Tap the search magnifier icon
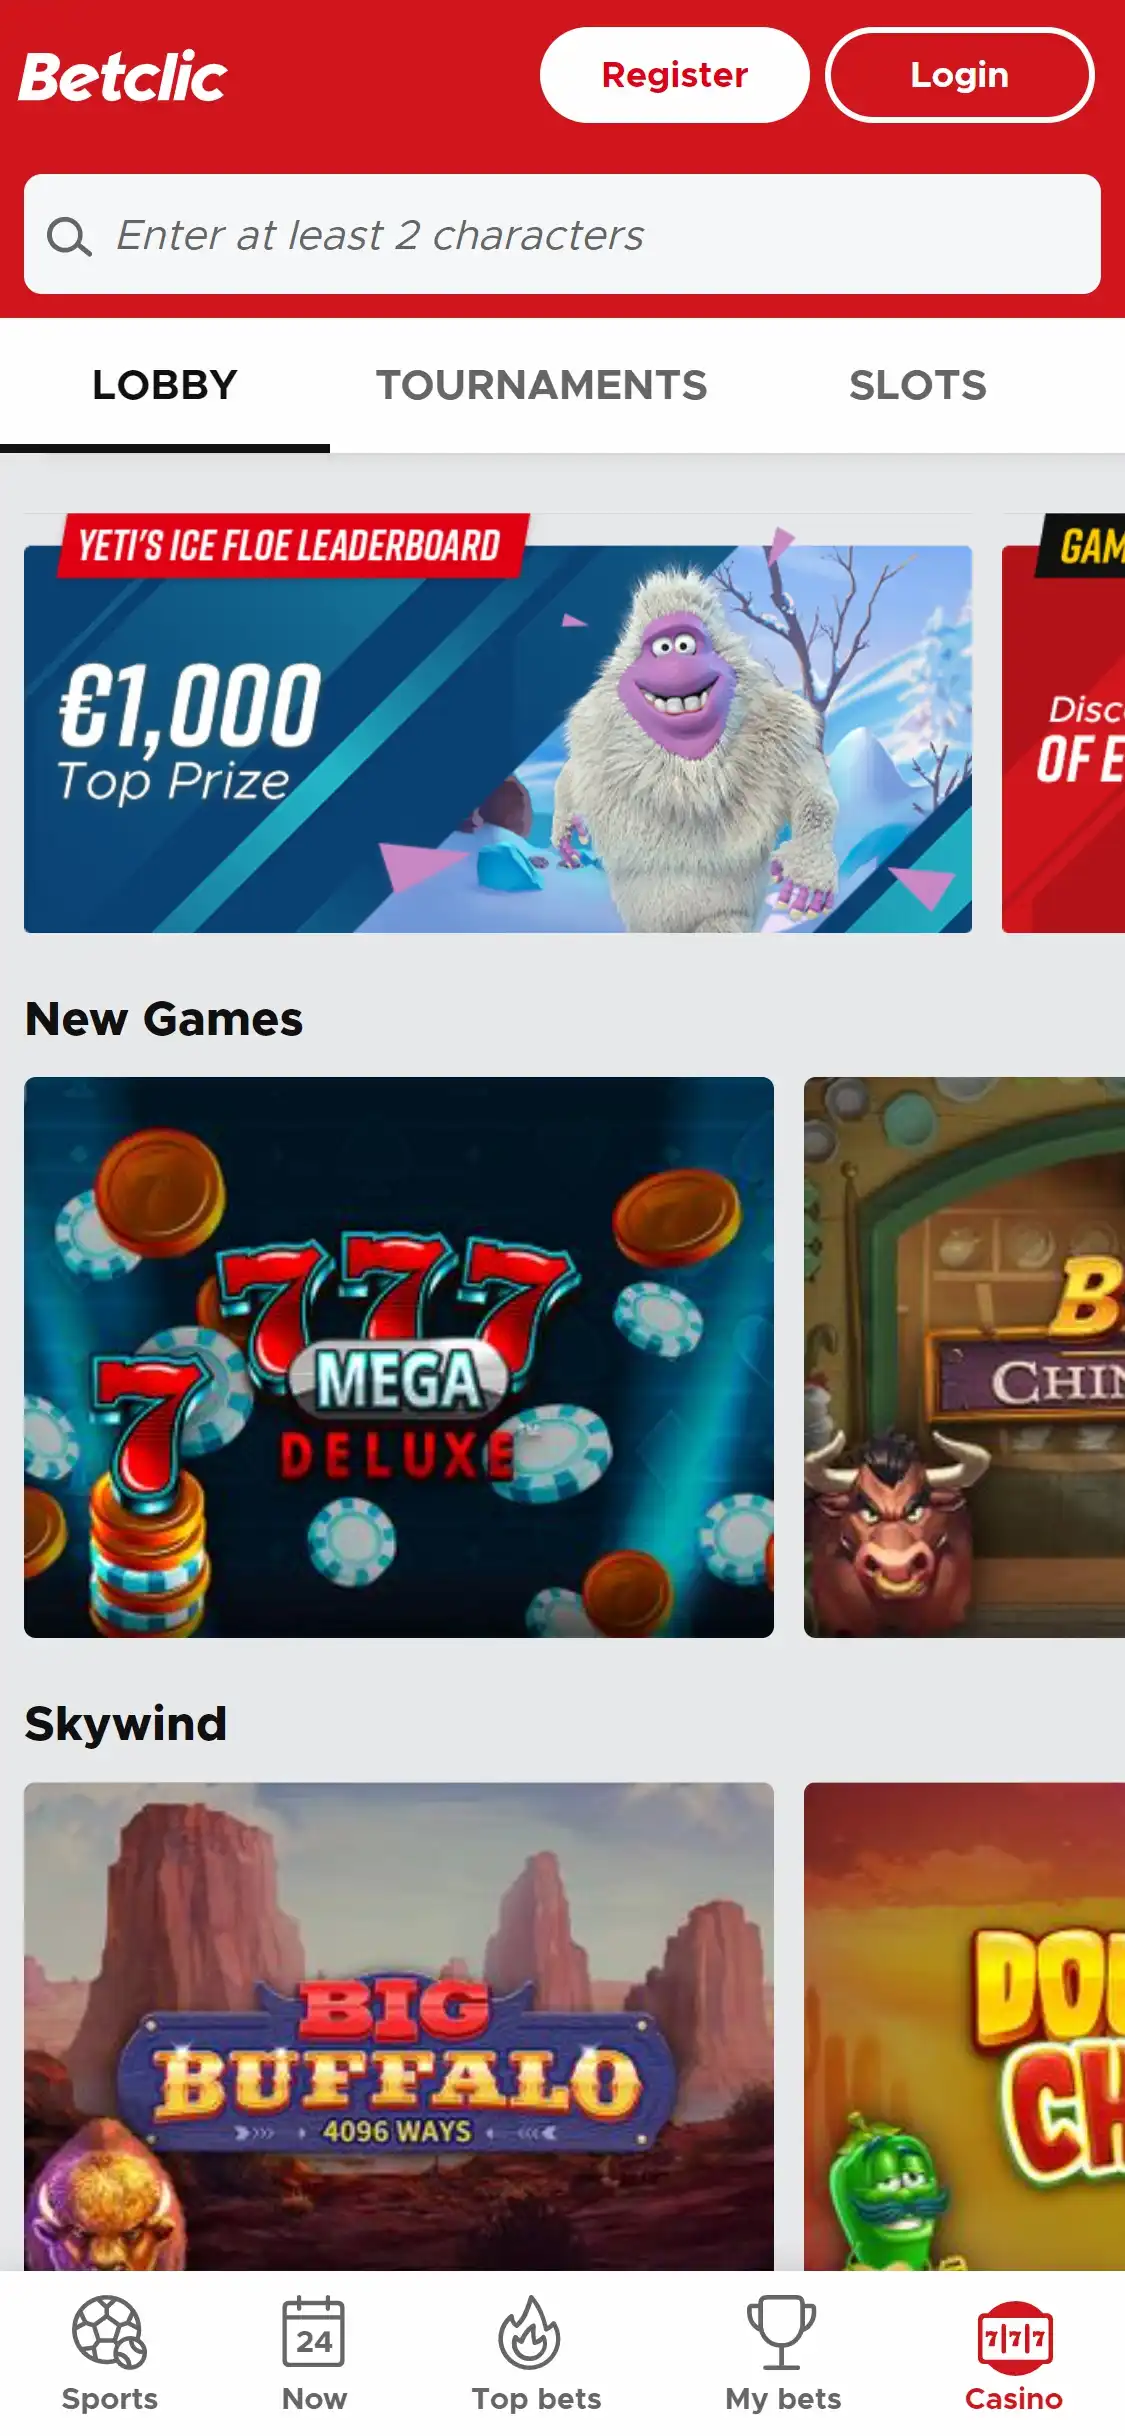Viewport: 1125px width, 2436px height. (x=69, y=237)
